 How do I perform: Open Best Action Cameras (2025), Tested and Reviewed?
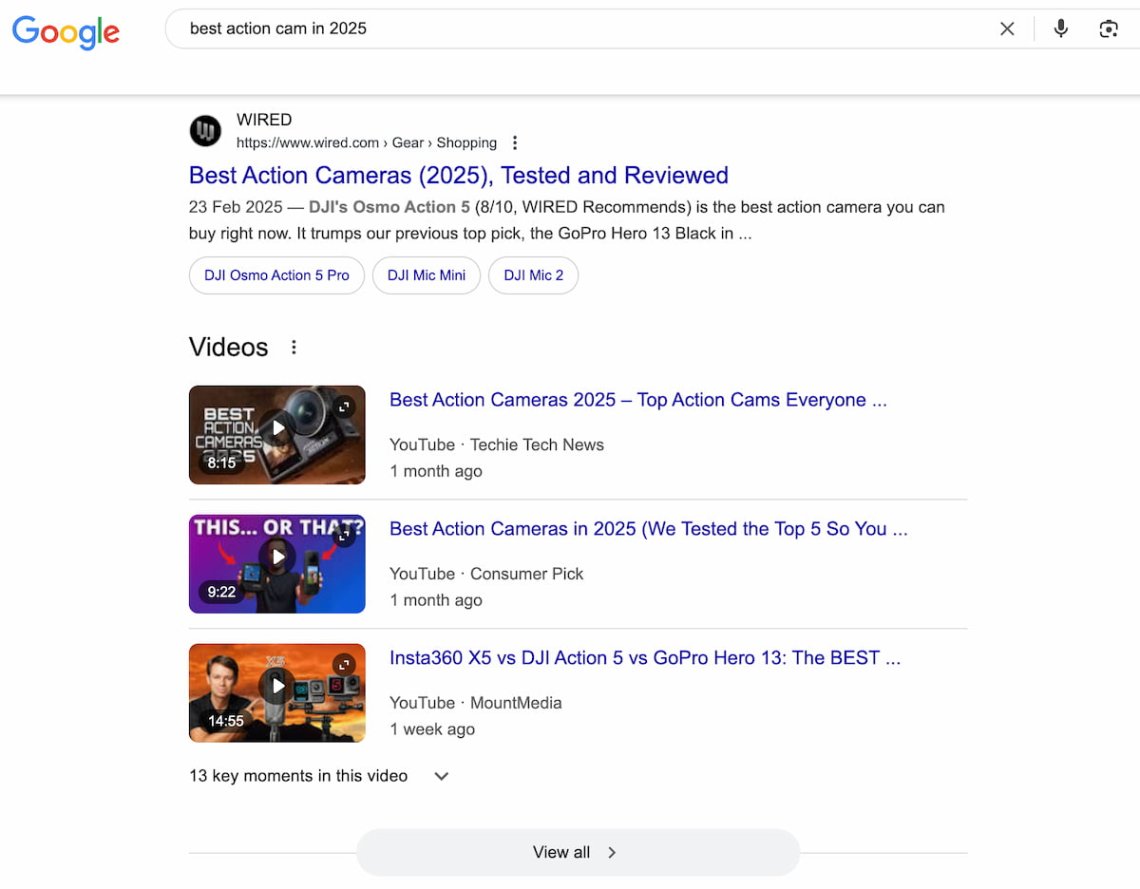(458, 175)
